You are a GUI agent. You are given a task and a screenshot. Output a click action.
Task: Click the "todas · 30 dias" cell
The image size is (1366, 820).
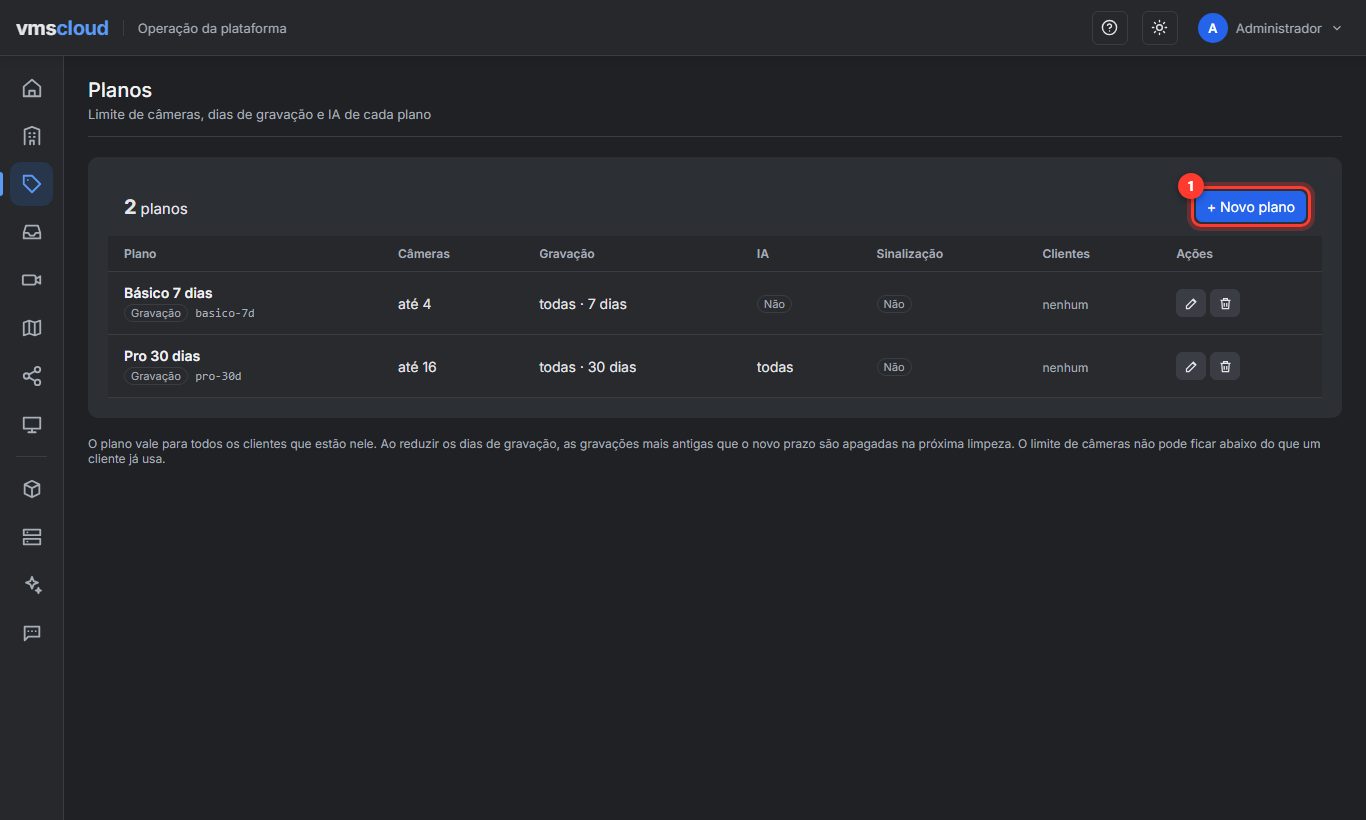[588, 367]
